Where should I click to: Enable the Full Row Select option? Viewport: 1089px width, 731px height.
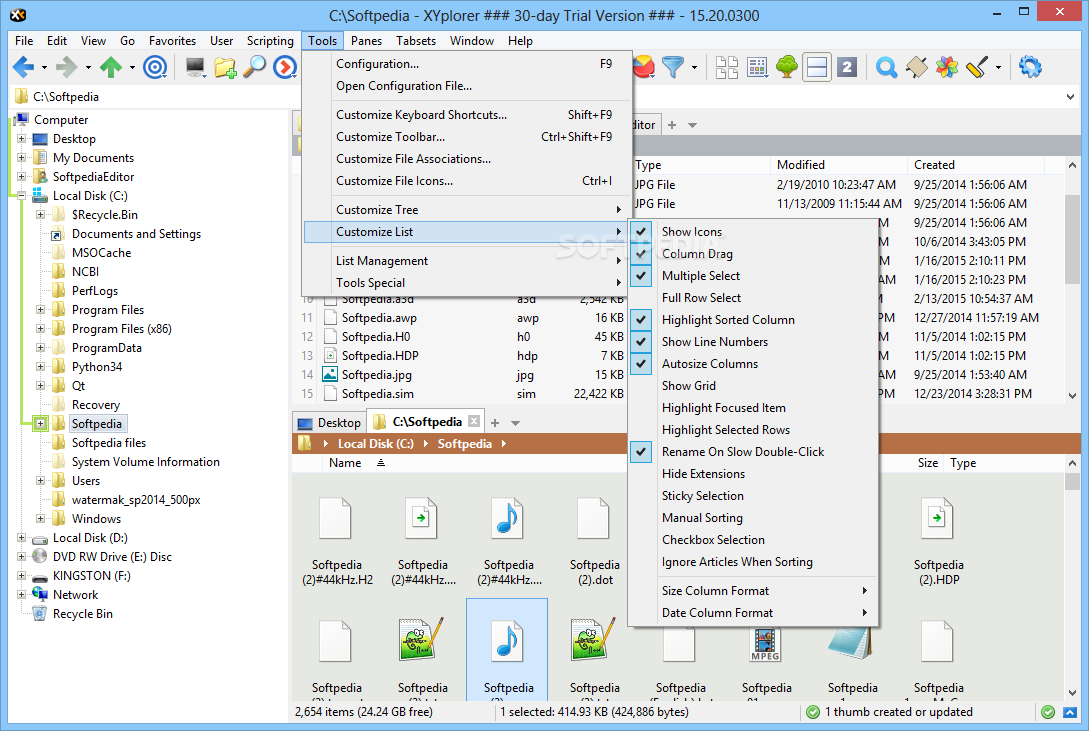[753, 298]
